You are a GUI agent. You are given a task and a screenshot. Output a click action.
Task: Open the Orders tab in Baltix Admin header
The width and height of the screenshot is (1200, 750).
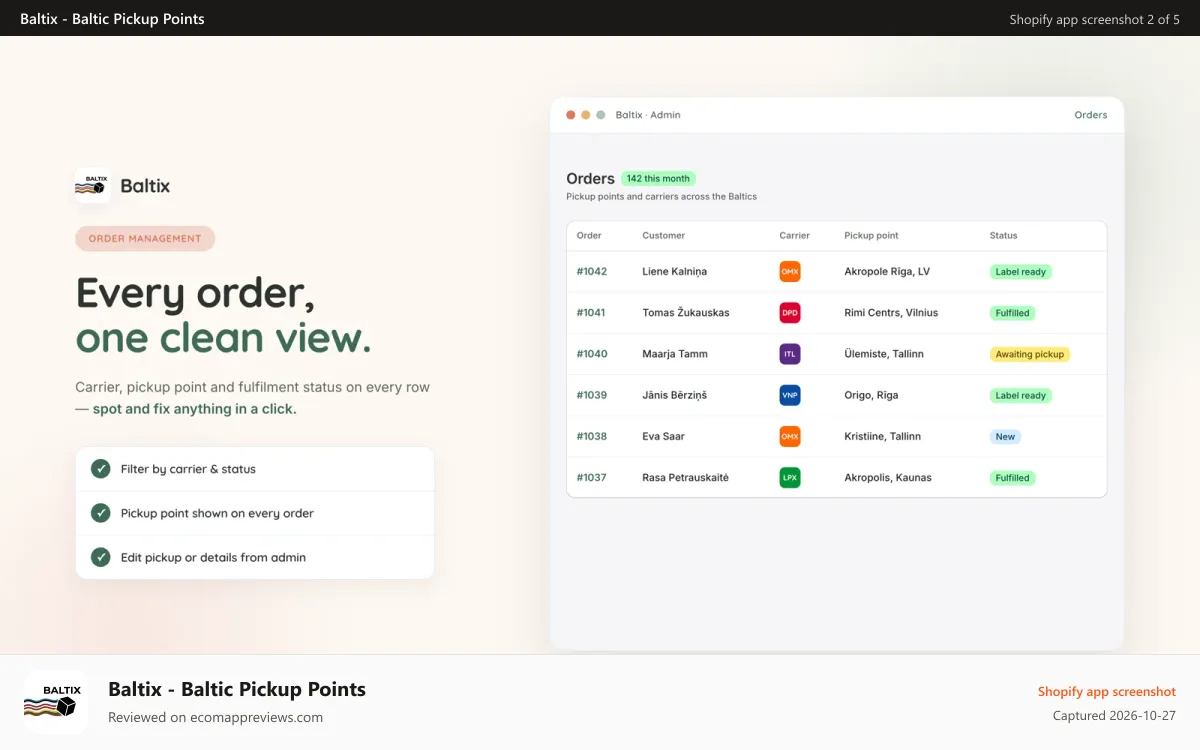[1091, 115]
